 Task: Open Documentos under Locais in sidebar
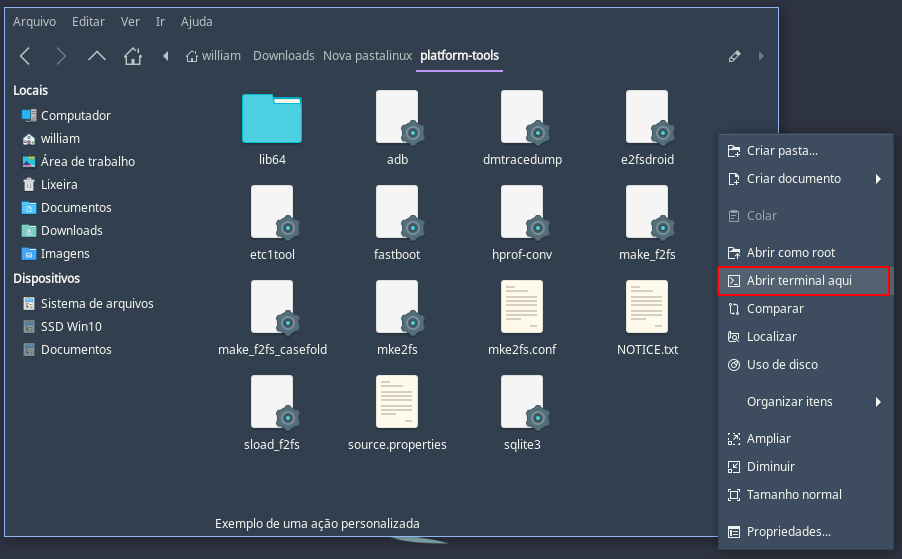[x=66, y=208]
